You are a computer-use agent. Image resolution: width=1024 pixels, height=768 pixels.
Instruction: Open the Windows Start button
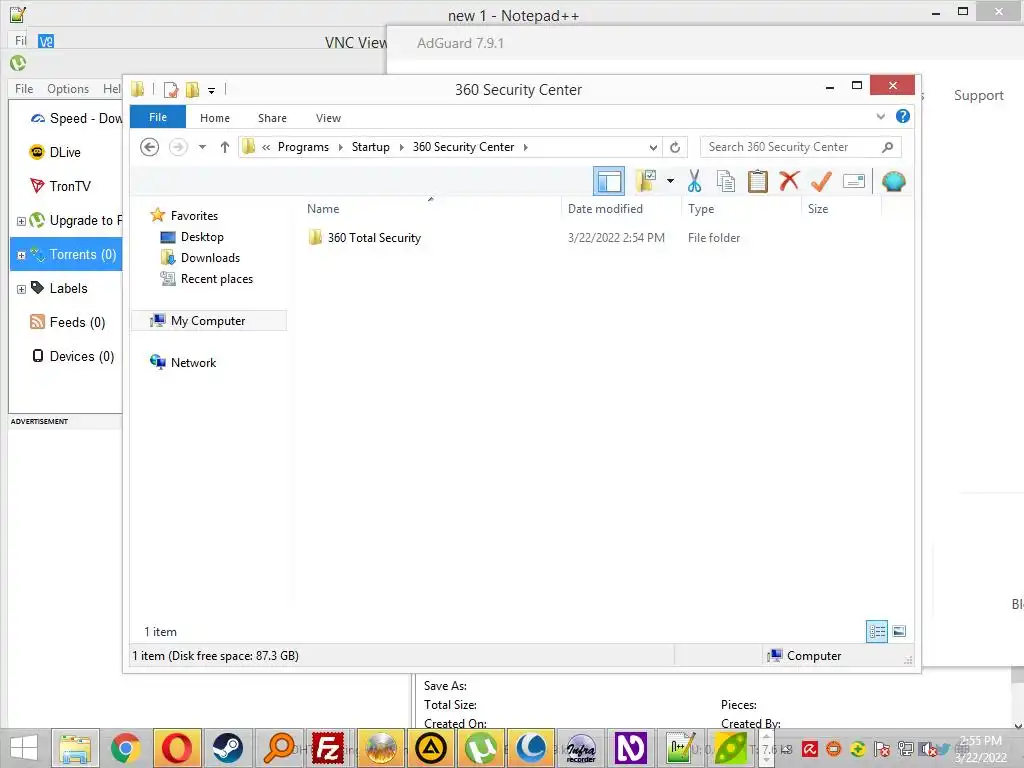pos(24,748)
